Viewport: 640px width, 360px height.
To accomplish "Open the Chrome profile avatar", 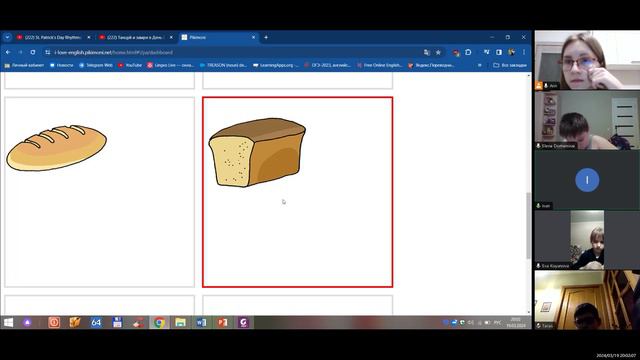I will click(x=511, y=52).
